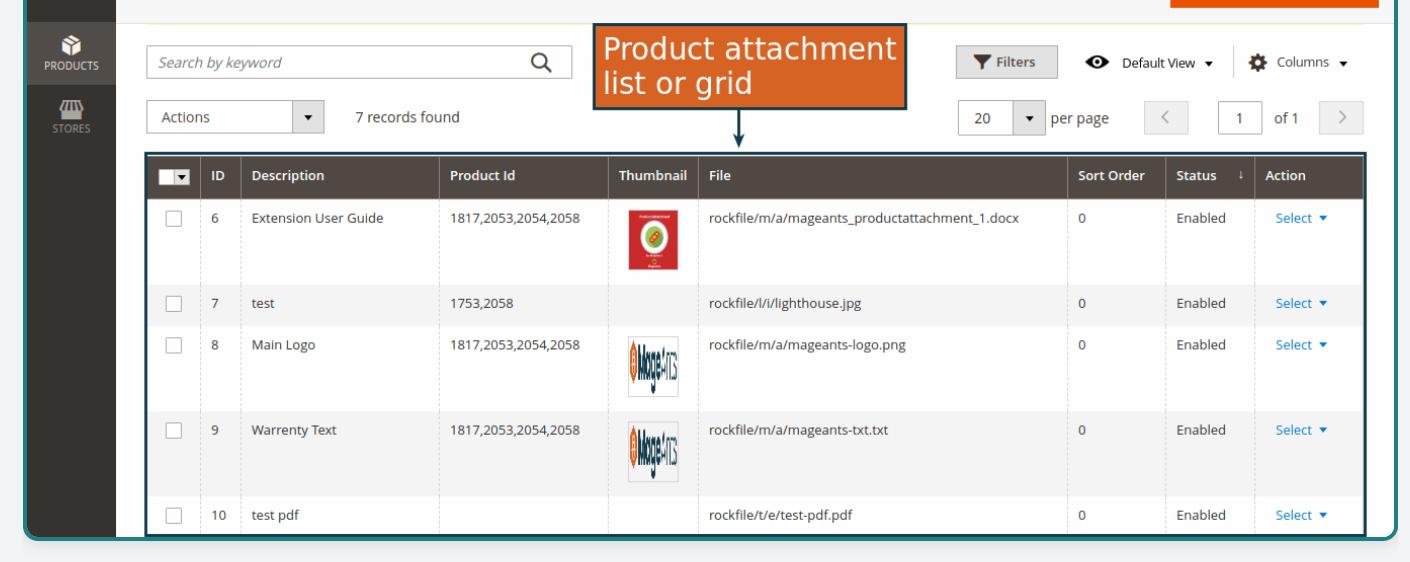Check the Main Logo row checkbox

click(x=174, y=345)
